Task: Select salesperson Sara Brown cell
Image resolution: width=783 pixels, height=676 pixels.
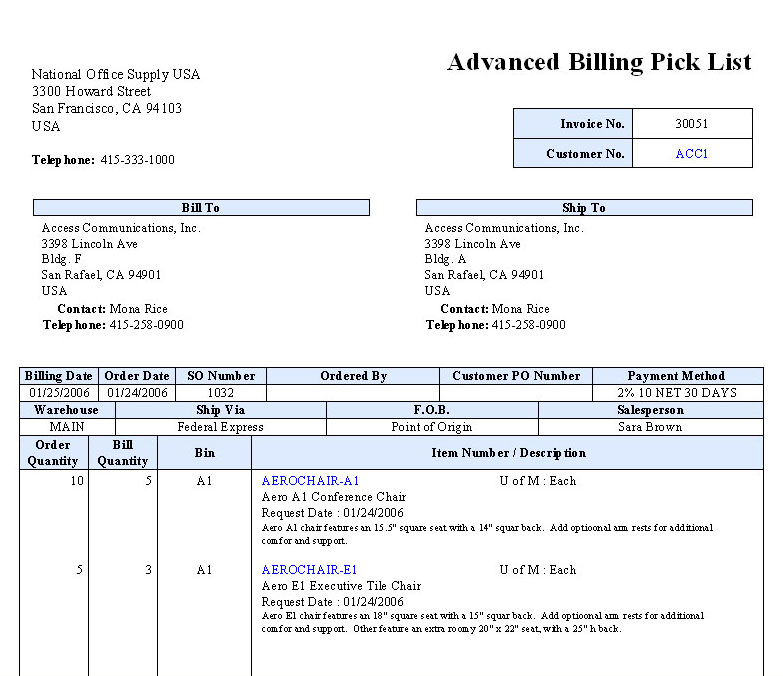Action: [x=650, y=427]
